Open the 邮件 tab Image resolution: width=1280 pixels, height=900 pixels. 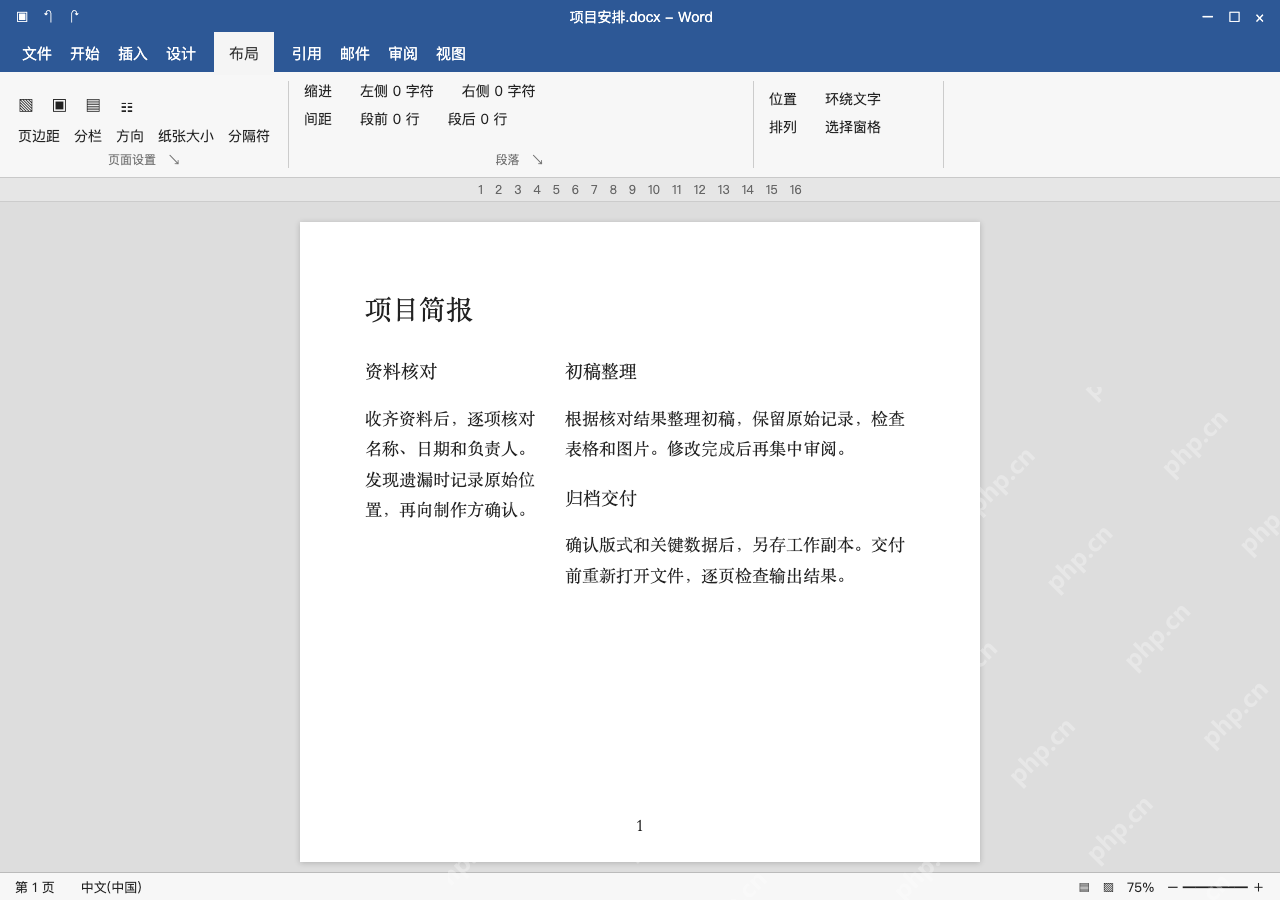[x=355, y=54]
